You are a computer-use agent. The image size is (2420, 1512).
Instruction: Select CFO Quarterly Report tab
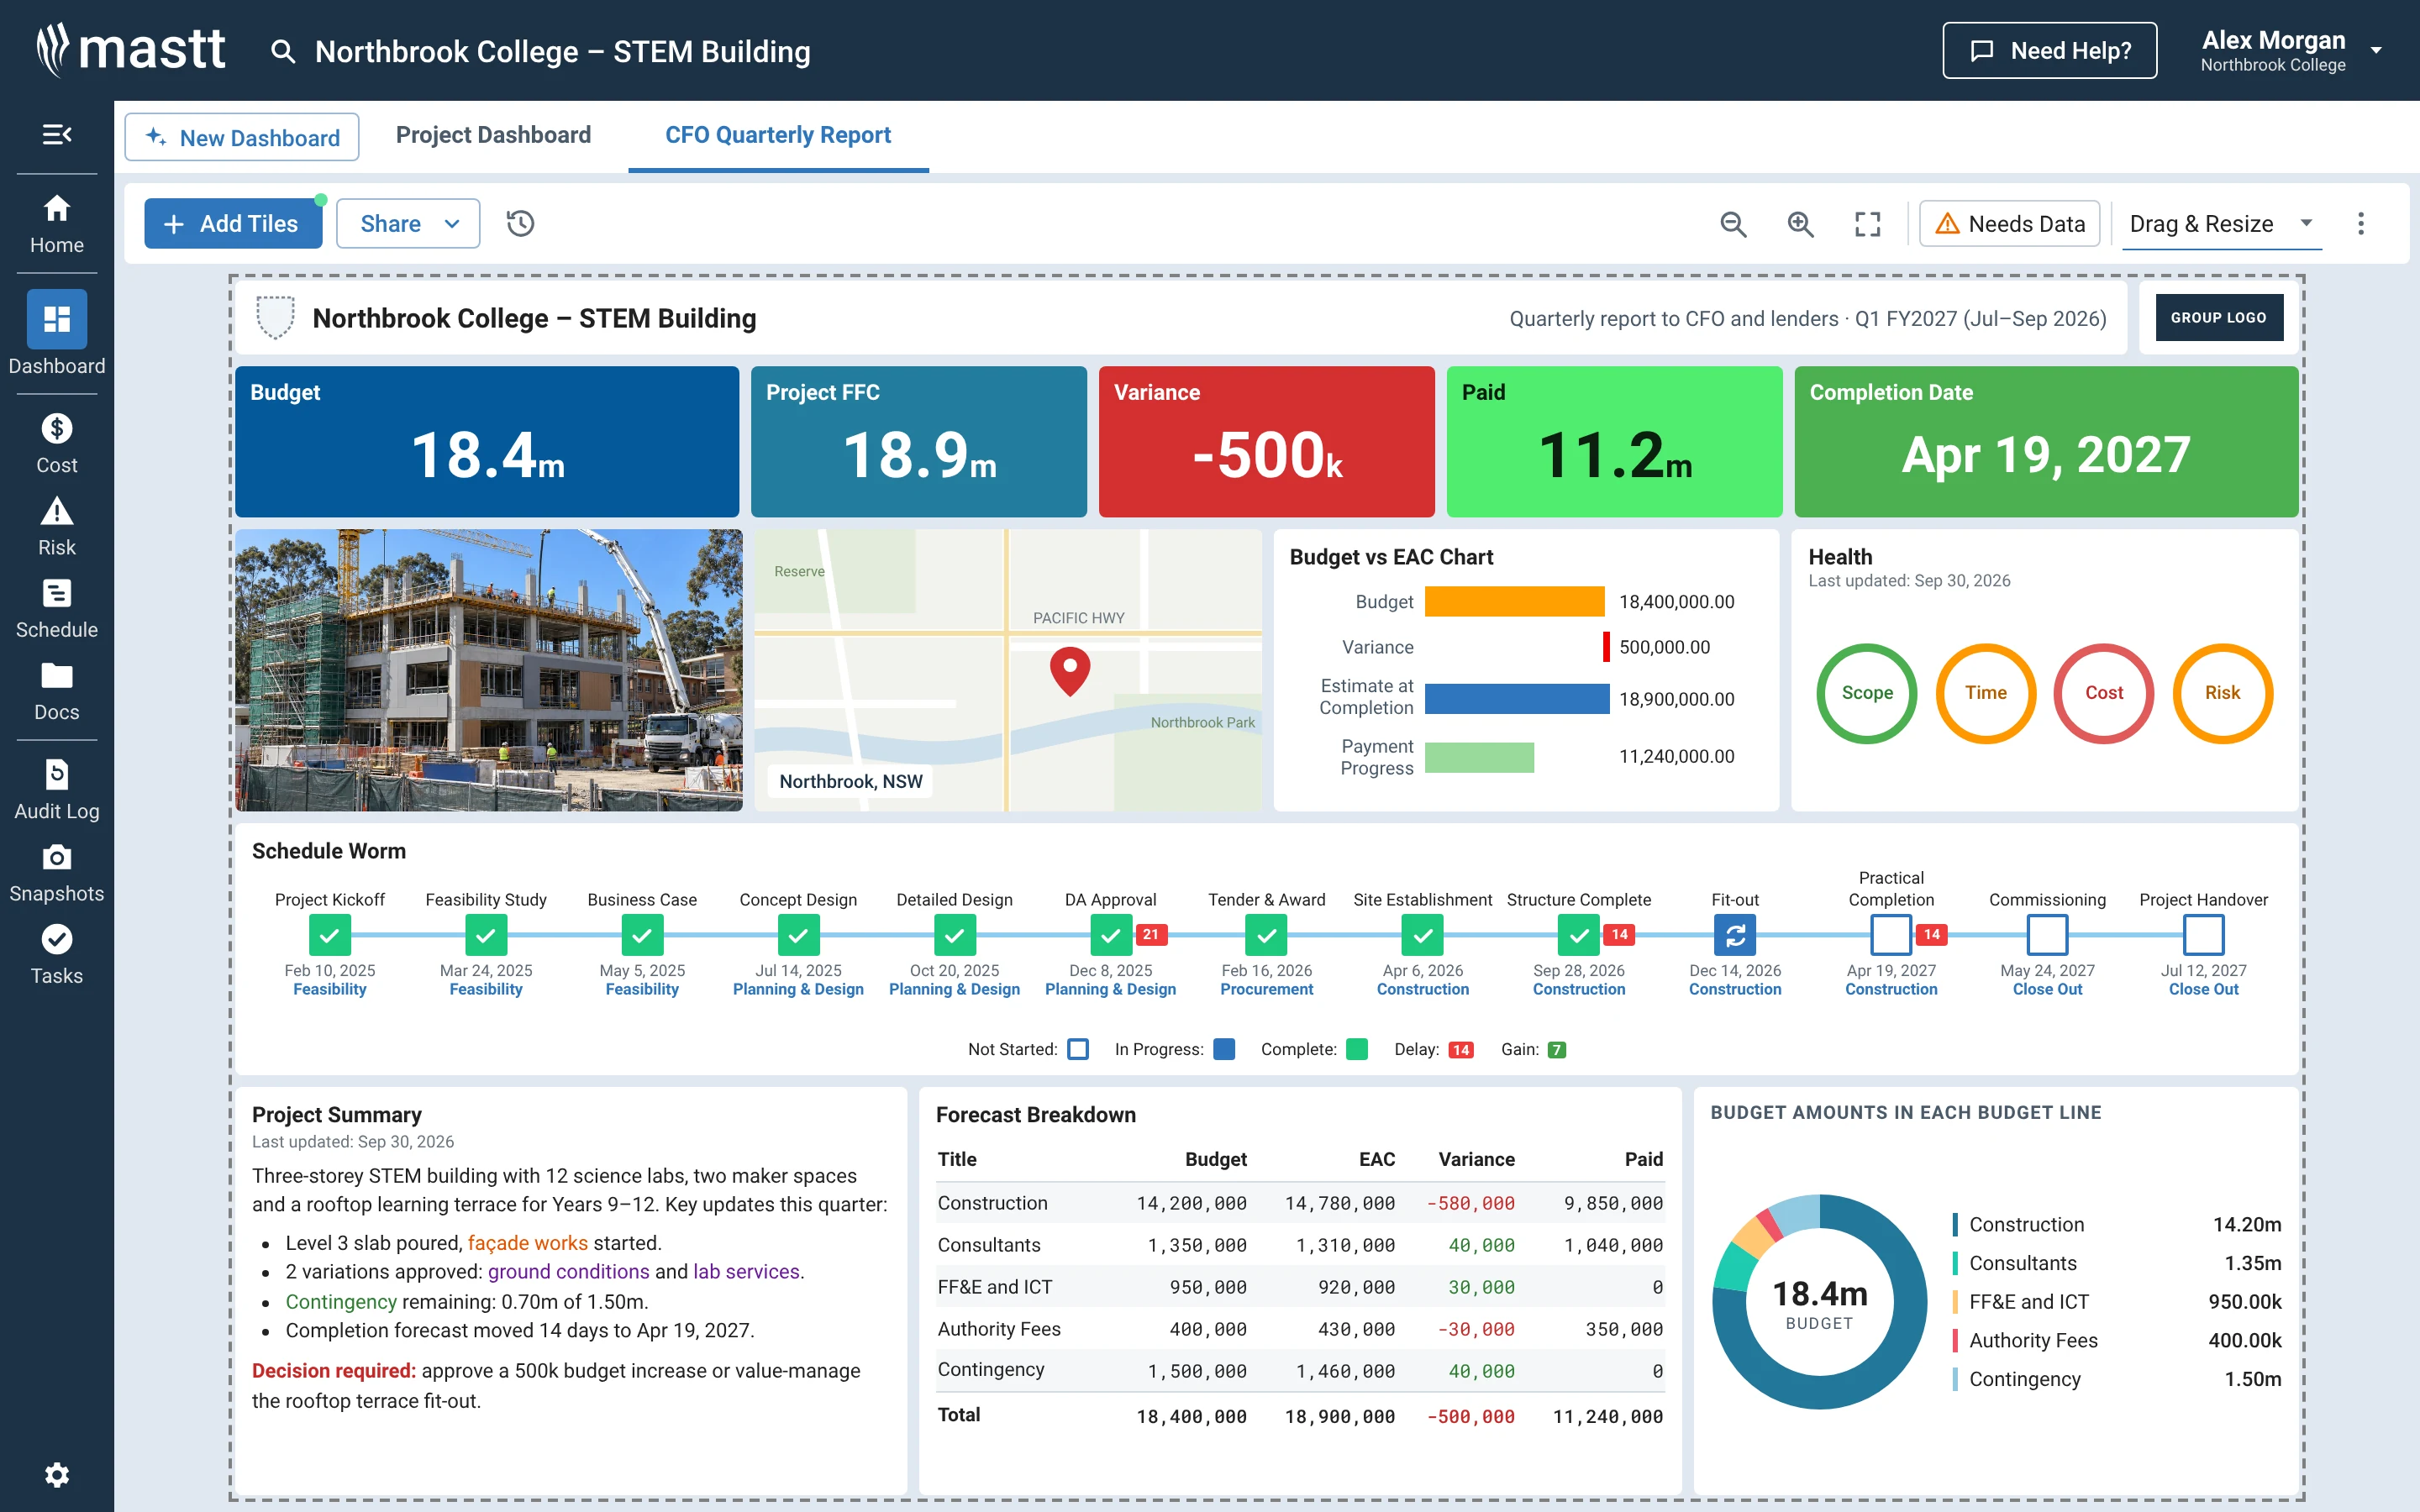click(x=778, y=135)
